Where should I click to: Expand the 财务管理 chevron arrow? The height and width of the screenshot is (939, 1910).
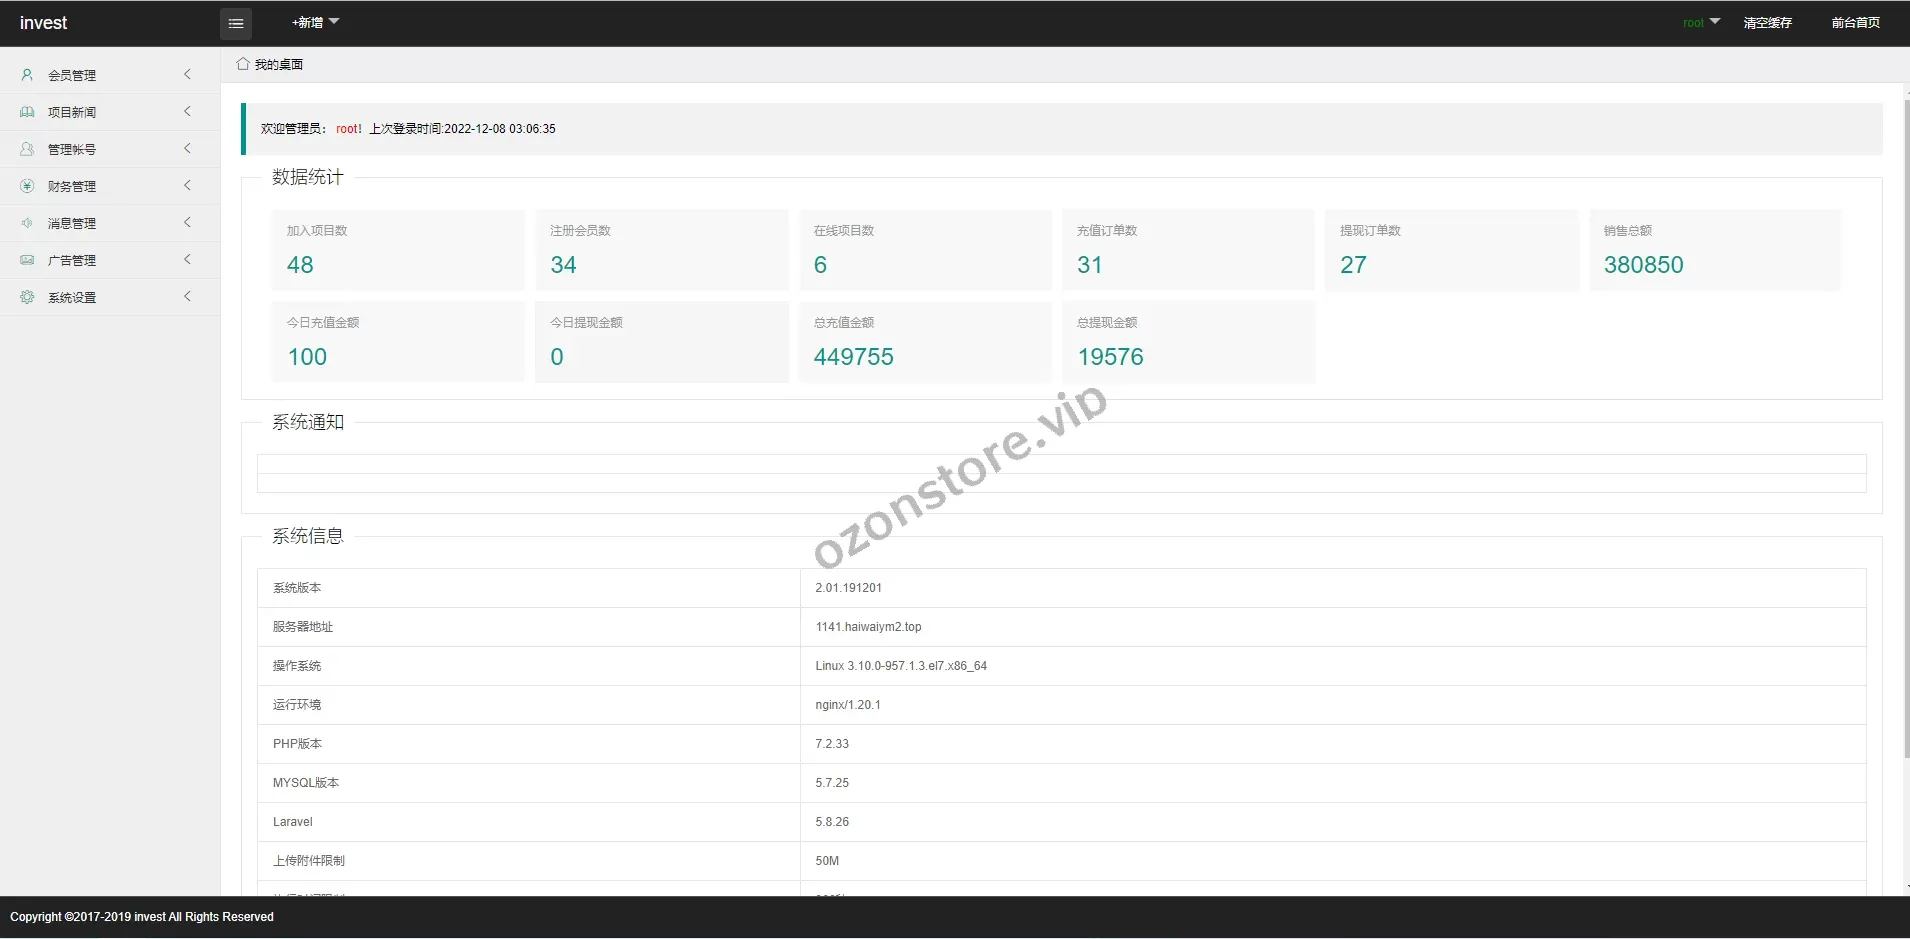pos(187,186)
